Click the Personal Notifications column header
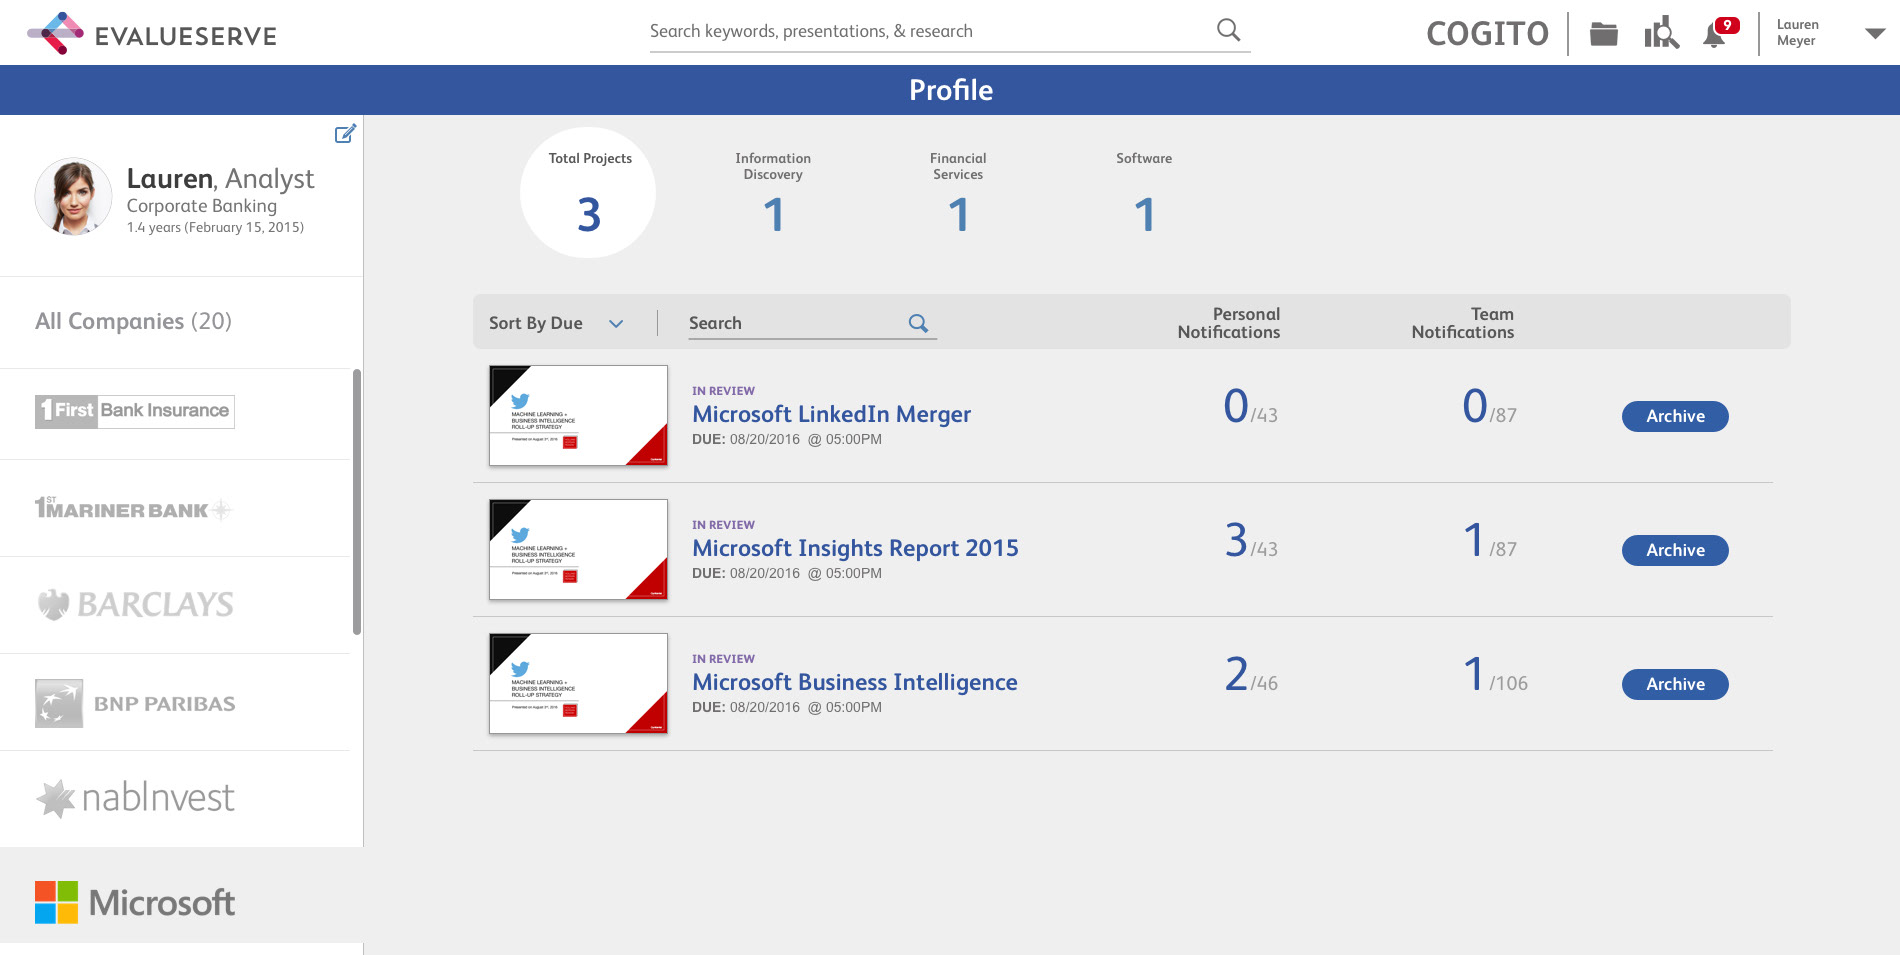This screenshot has height=955, width=1900. coord(1229,323)
